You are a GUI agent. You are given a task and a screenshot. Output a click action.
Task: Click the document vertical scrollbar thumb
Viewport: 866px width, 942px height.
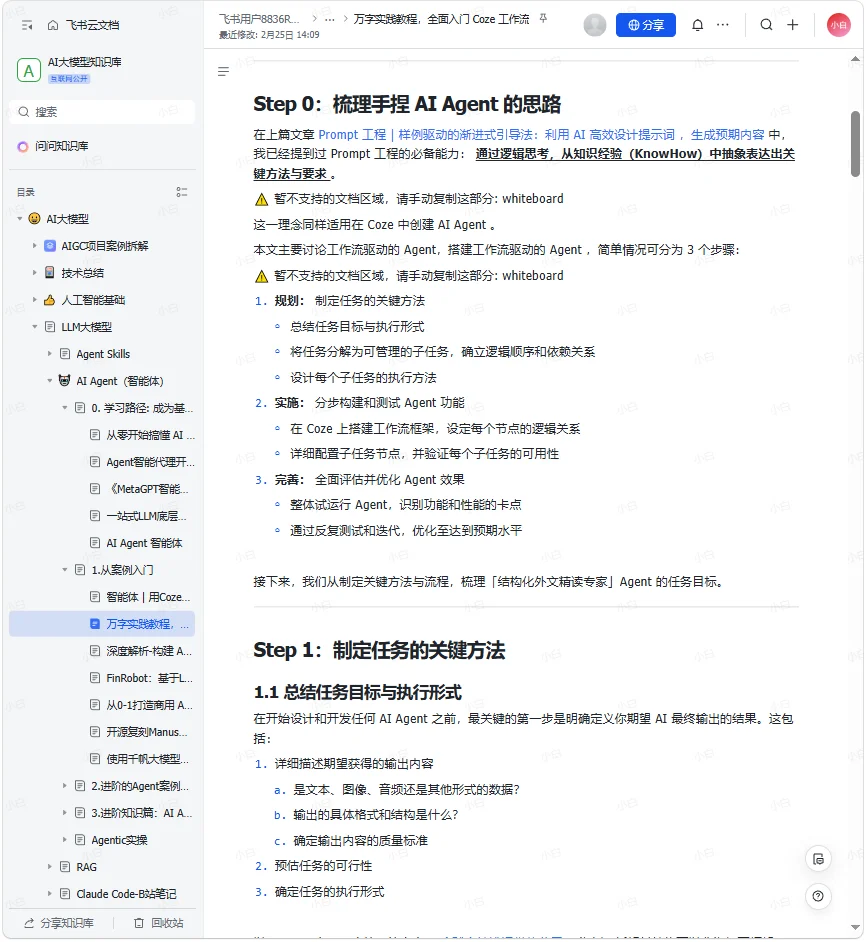coord(855,144)
